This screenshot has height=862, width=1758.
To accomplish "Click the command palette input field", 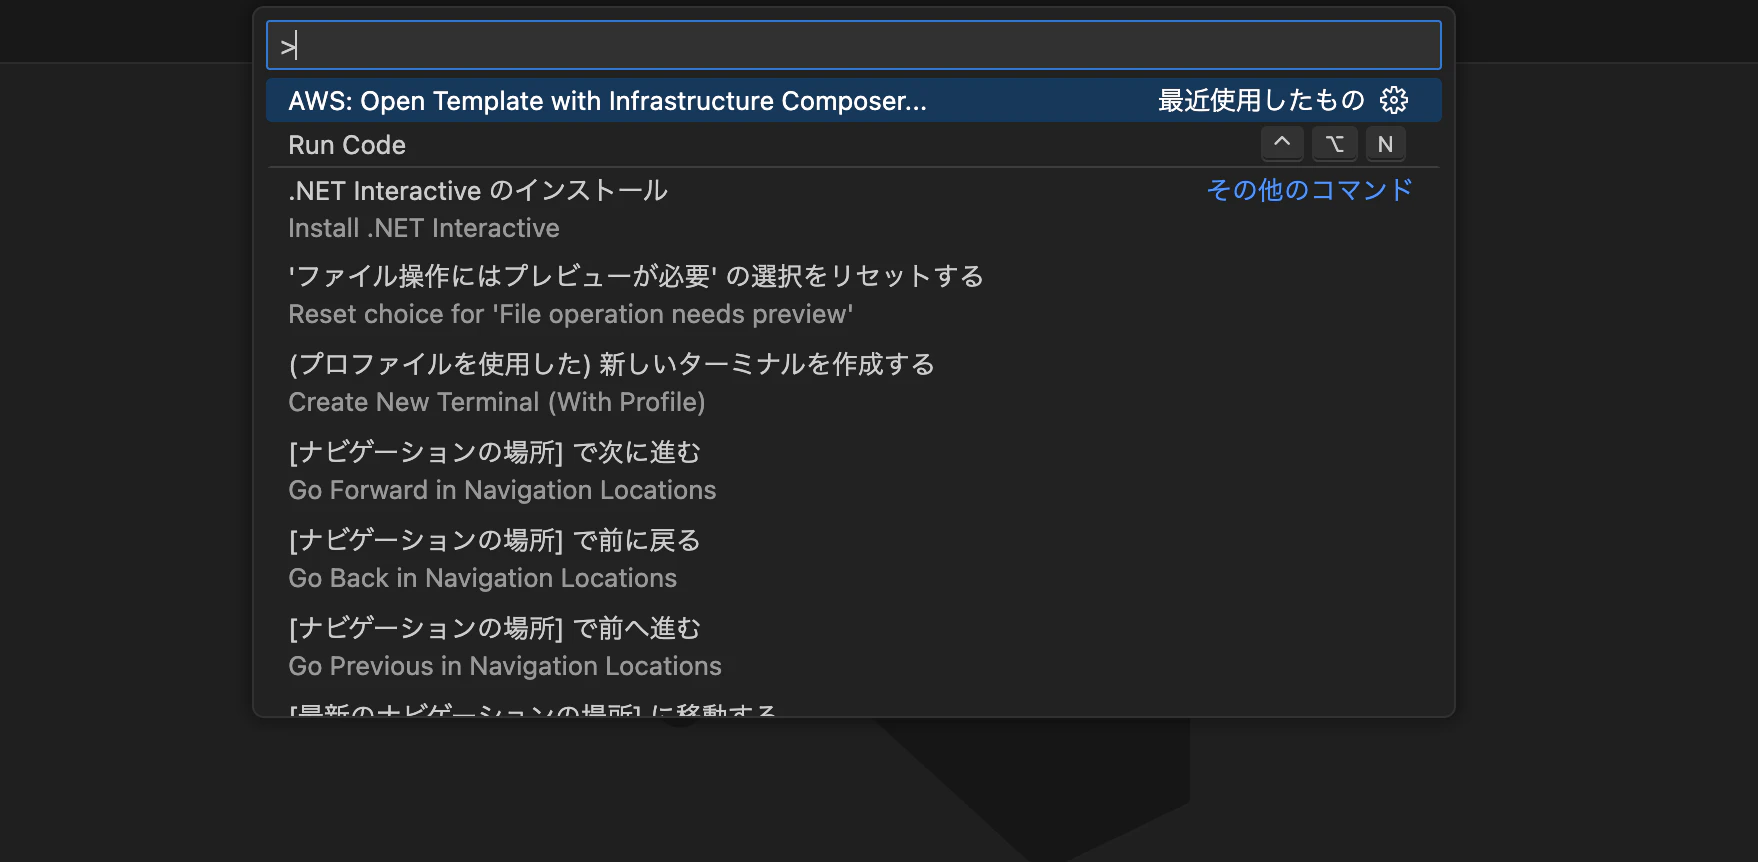I will (853, 46).
